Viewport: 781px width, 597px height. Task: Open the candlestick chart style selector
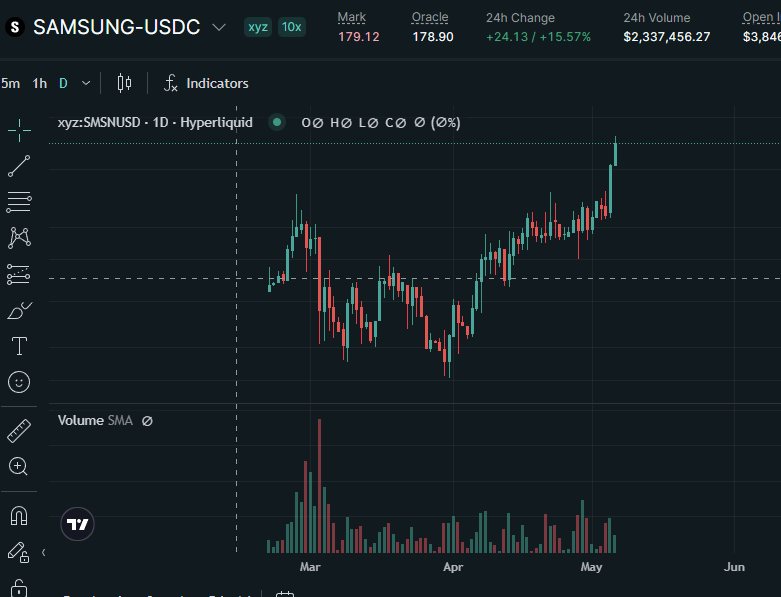click(x=124, y=83)
